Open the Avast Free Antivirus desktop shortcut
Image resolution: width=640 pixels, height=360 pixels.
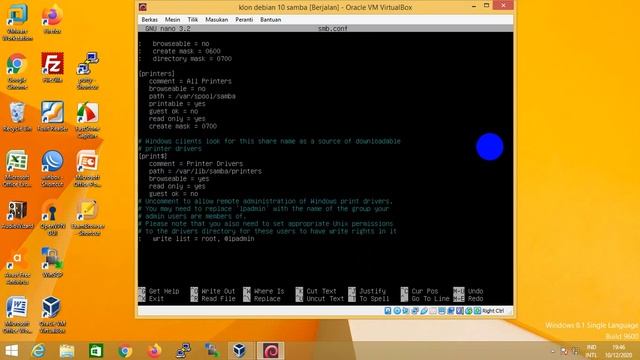click(x=17, y=266)
